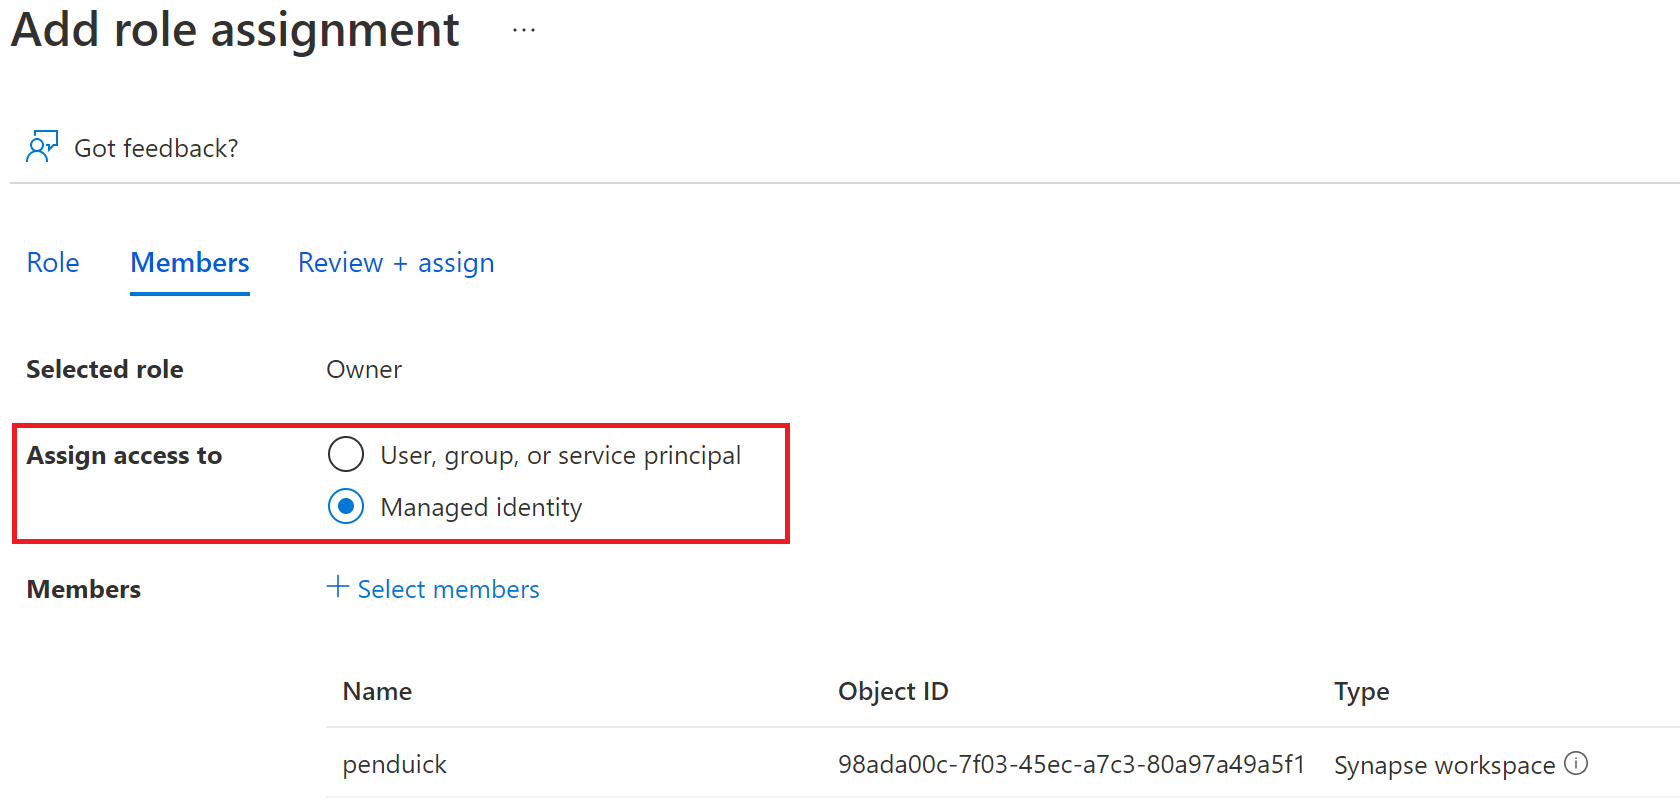Show info for Synapse workspace type
The height and width of the screenshot is (804, 1680).
pos(1576,763)
